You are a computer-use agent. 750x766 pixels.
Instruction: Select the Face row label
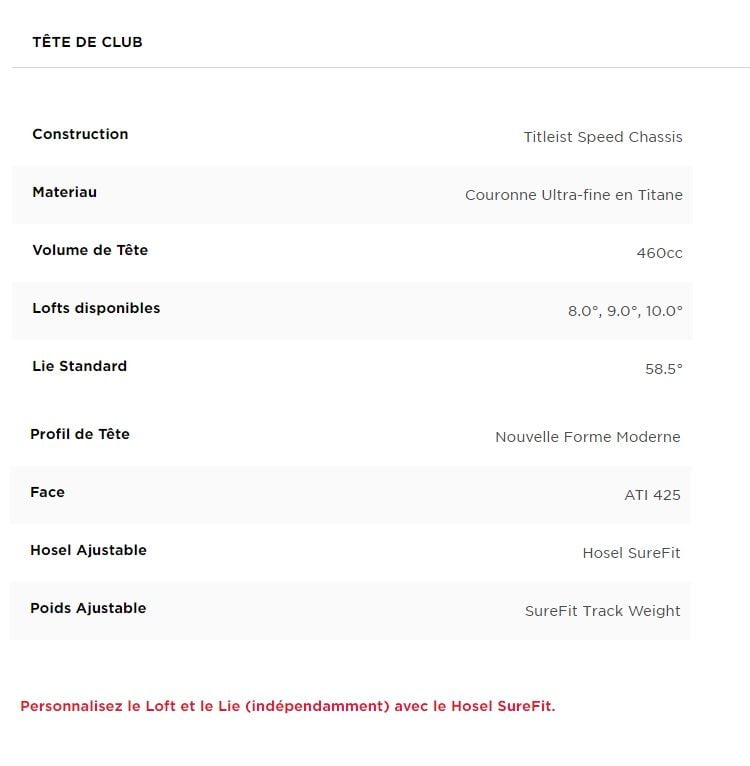[47, 492]
